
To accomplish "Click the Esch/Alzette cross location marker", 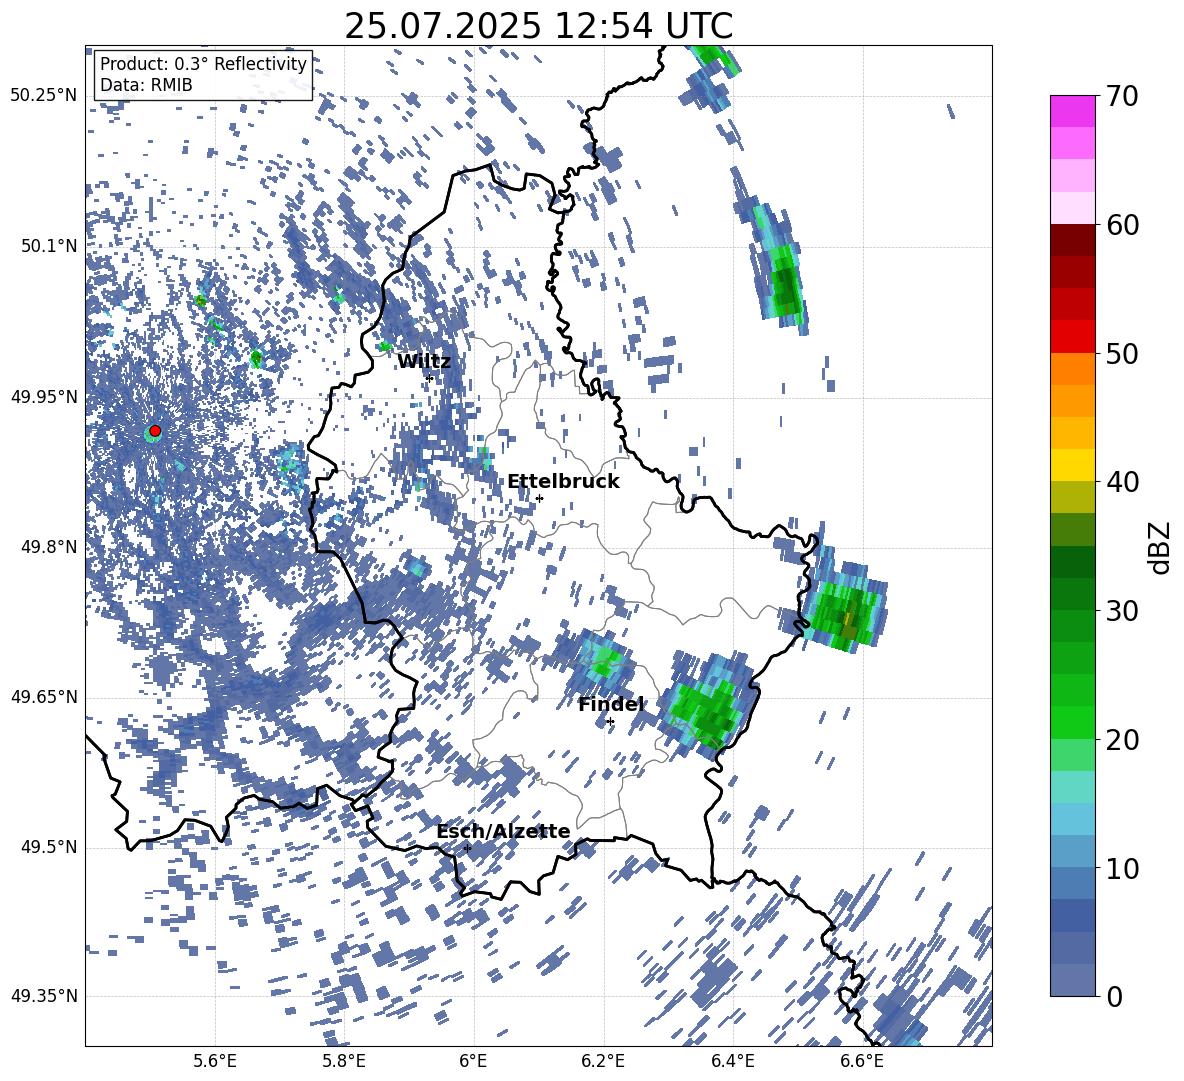I will [467, 848].
